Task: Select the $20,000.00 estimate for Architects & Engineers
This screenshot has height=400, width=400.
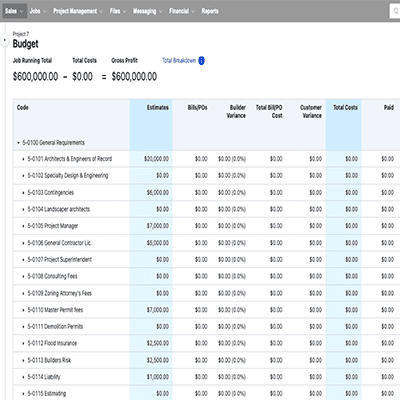Action: (156, 159)
